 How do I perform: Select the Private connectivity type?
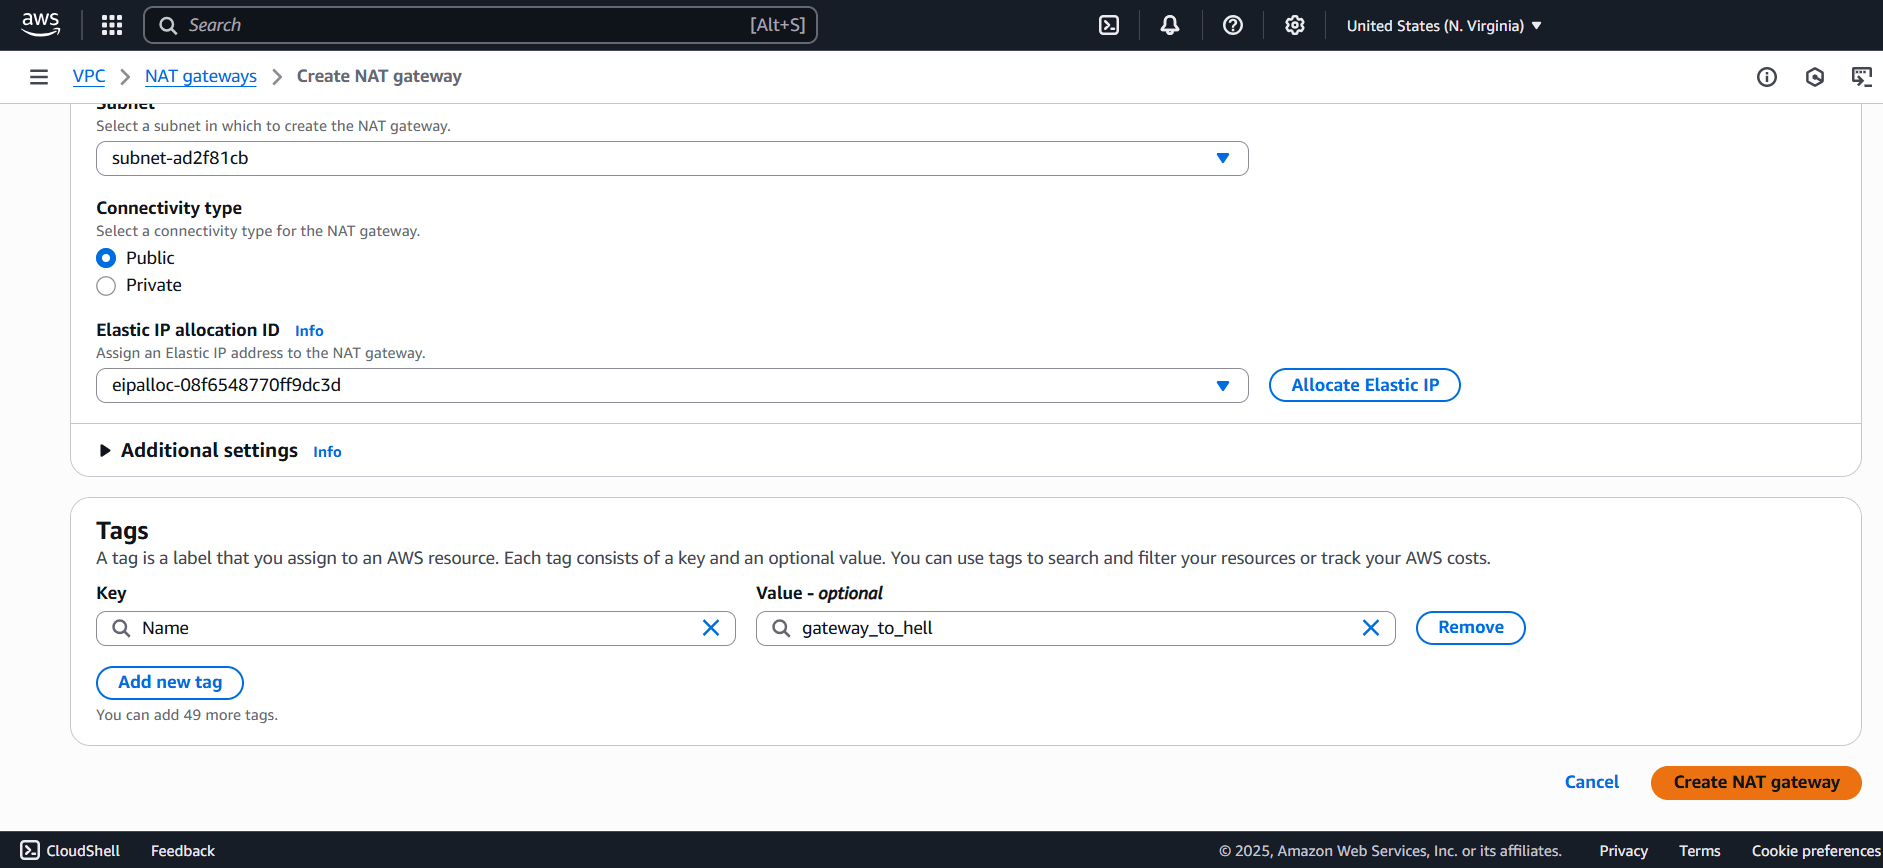106,286
